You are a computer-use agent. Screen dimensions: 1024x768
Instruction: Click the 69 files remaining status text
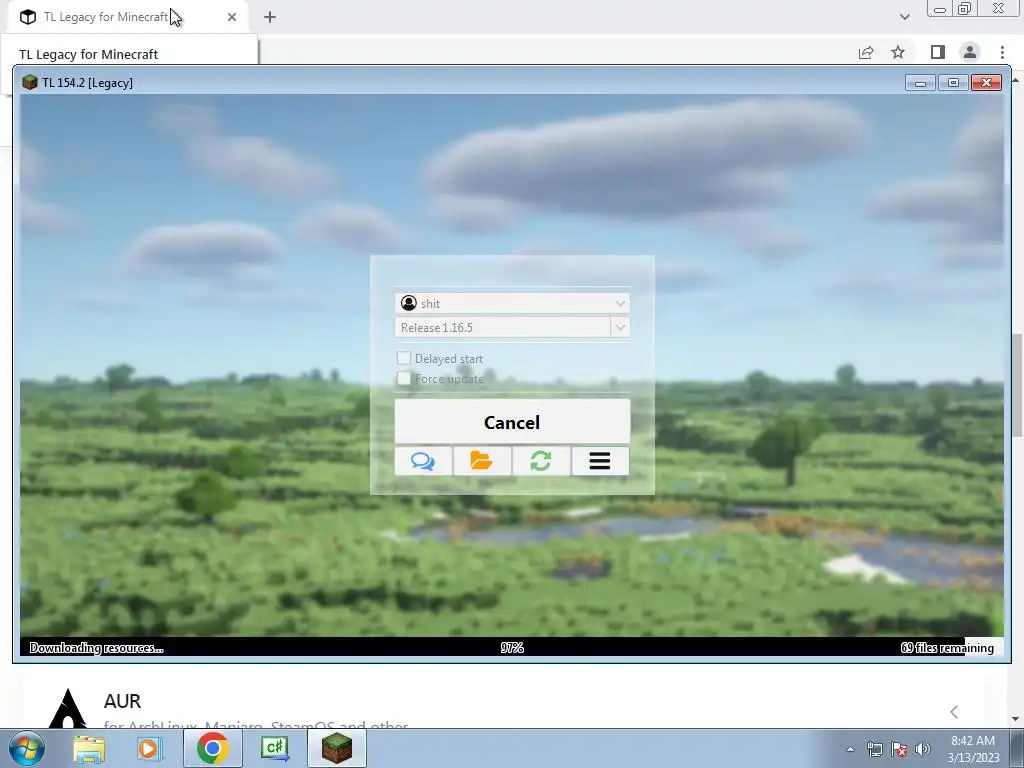click(x=947, y=648)
